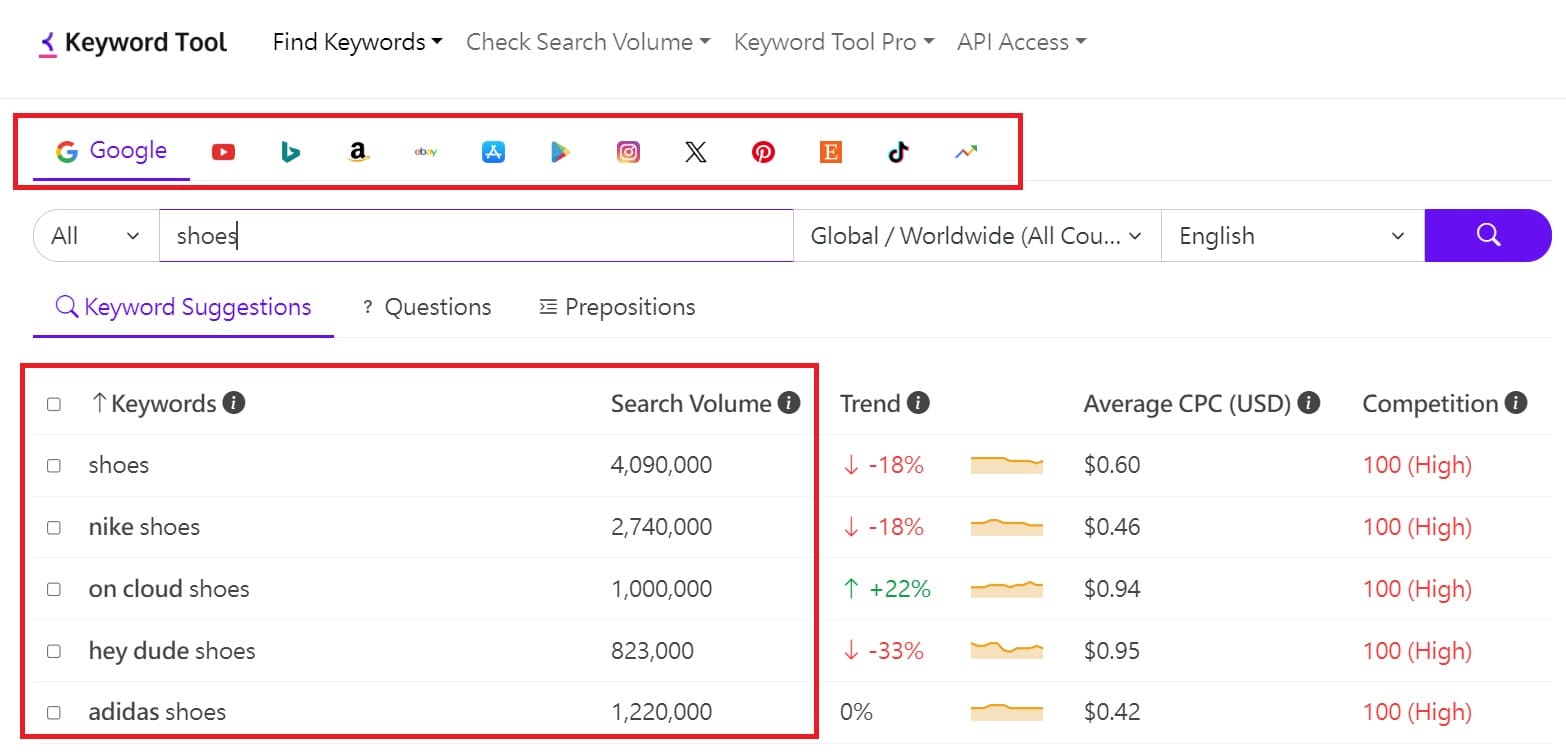Image resolution: width=1566 pixels, height=754 pixels.
Task: Open the X (Twitter) icon tab
Action: click(696, 152)
